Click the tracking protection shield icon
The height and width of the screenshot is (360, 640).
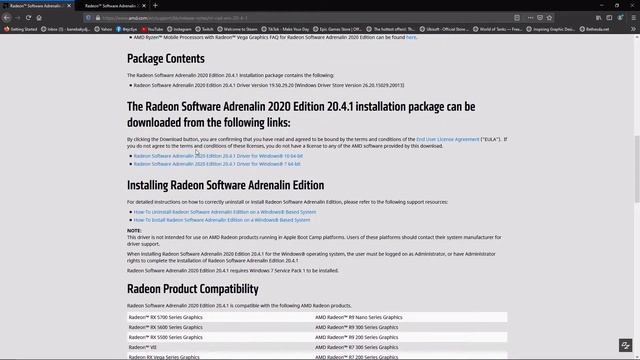88,18
